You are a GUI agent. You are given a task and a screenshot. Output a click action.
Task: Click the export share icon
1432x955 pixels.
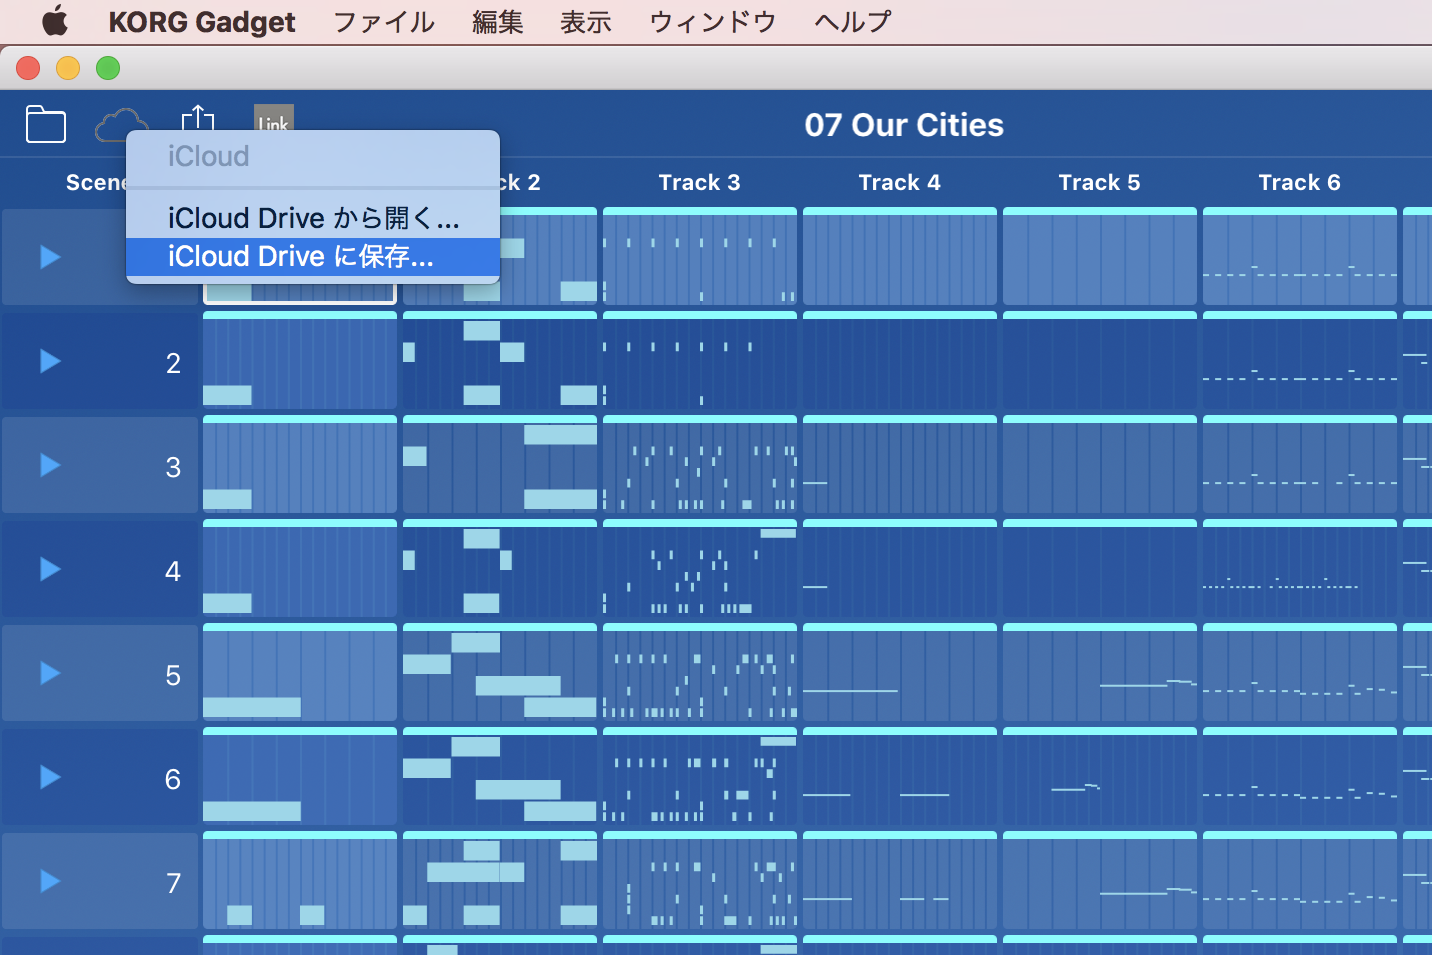click(198, 118)
